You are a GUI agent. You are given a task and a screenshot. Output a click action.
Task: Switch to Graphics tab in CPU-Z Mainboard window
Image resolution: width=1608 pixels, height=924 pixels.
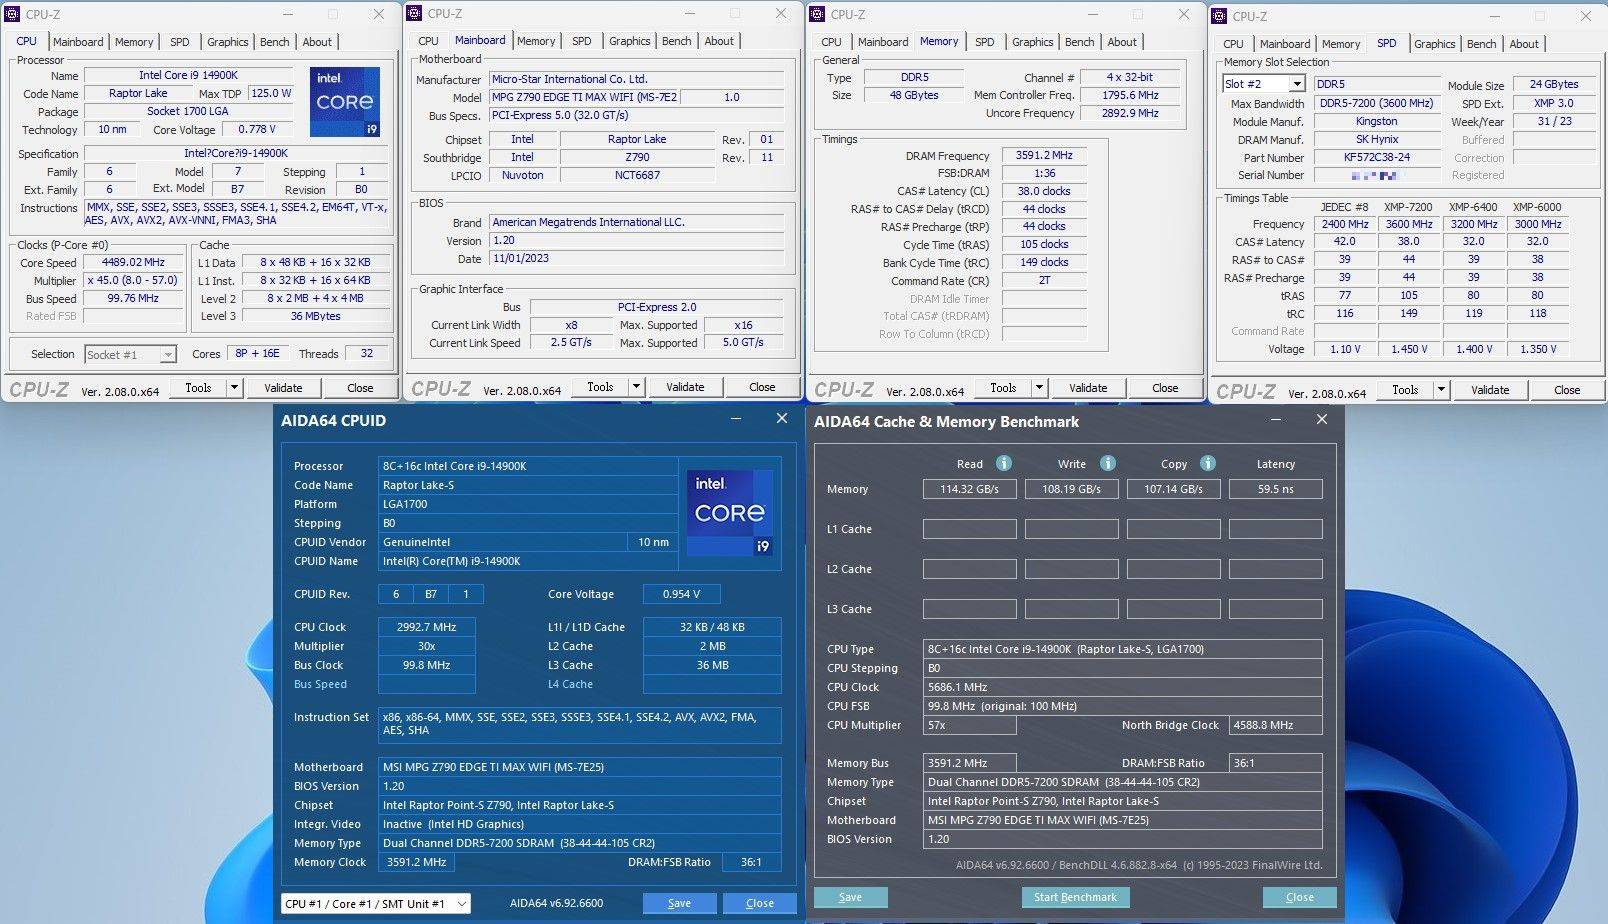coord(629,41)
